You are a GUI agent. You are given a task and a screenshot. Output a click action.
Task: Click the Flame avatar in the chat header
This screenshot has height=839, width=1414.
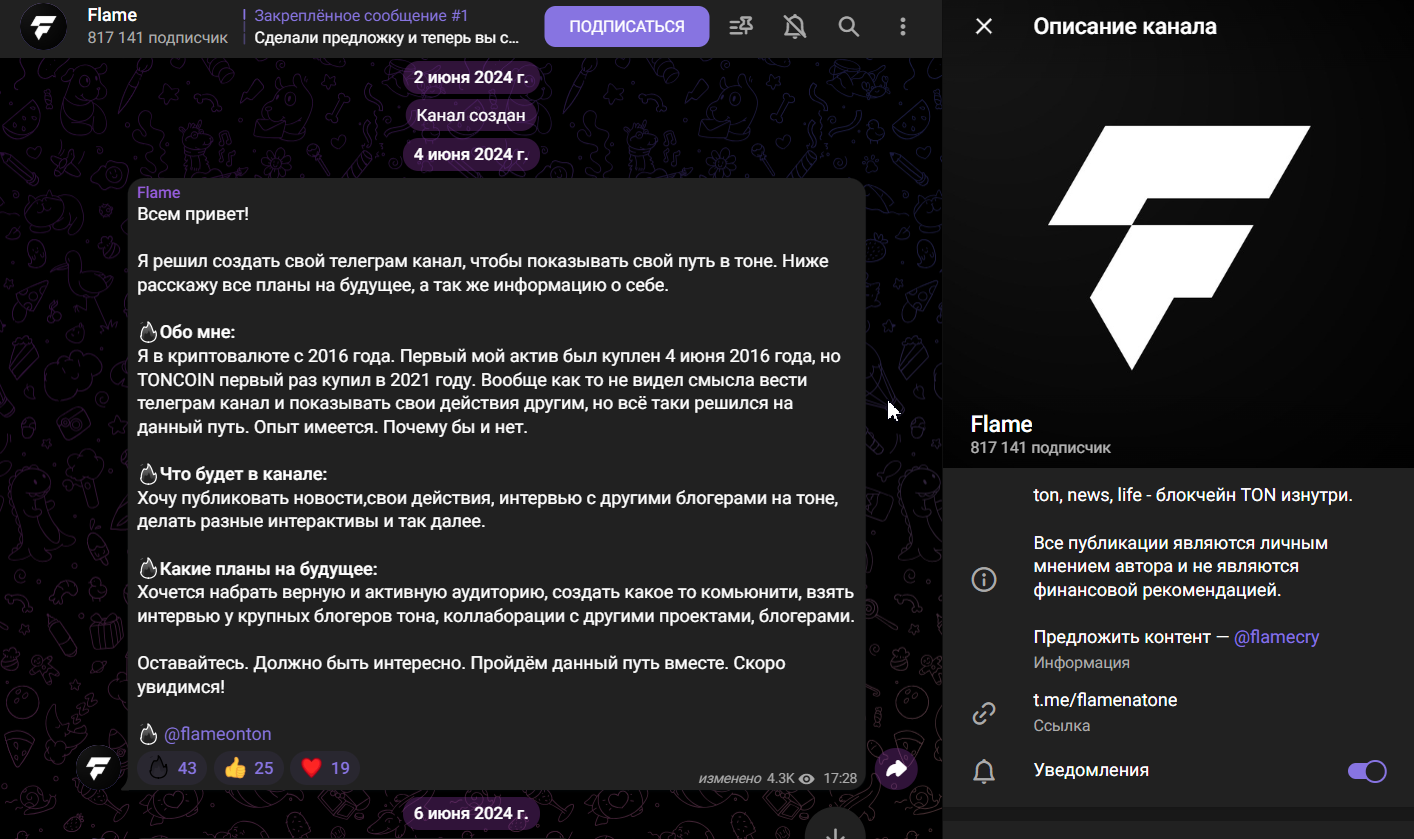click(44, 27)
